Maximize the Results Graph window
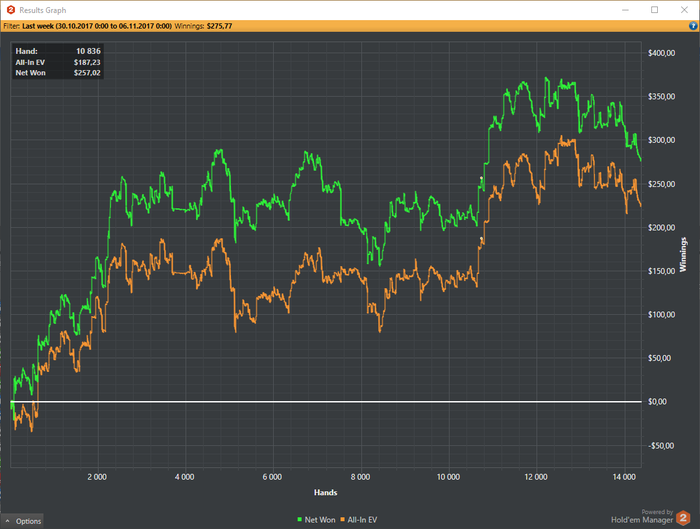700x529 pixels. pos(654,10)
